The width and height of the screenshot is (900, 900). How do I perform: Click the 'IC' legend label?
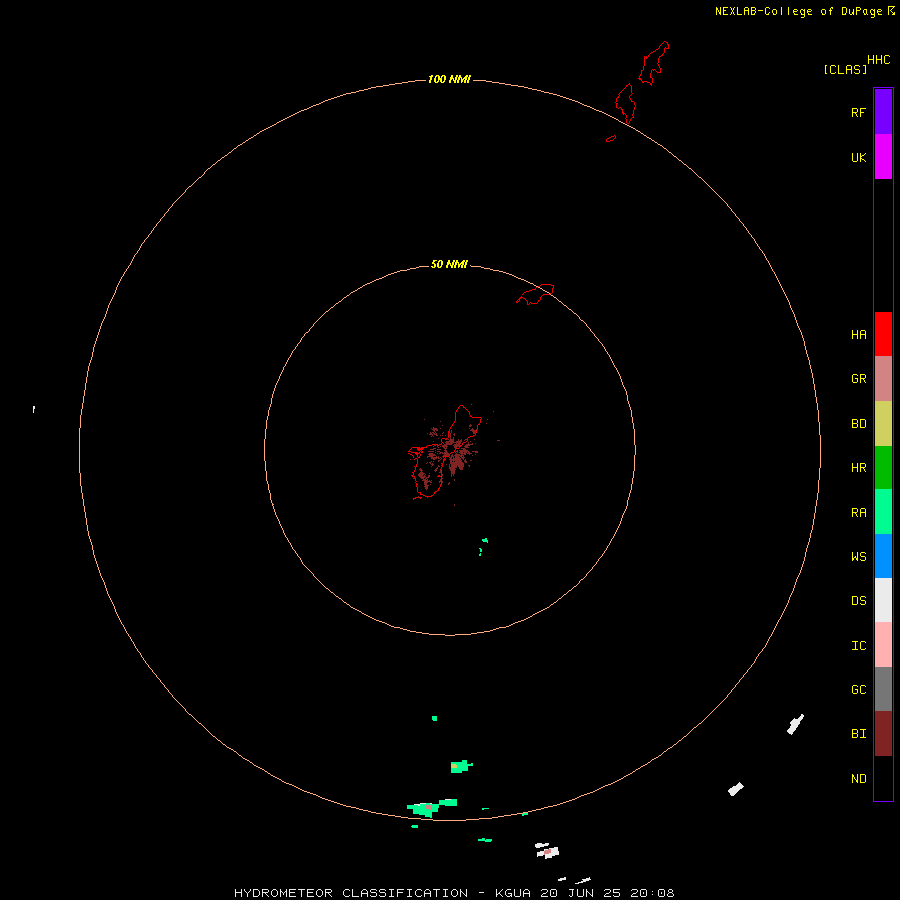click(858, 646)
